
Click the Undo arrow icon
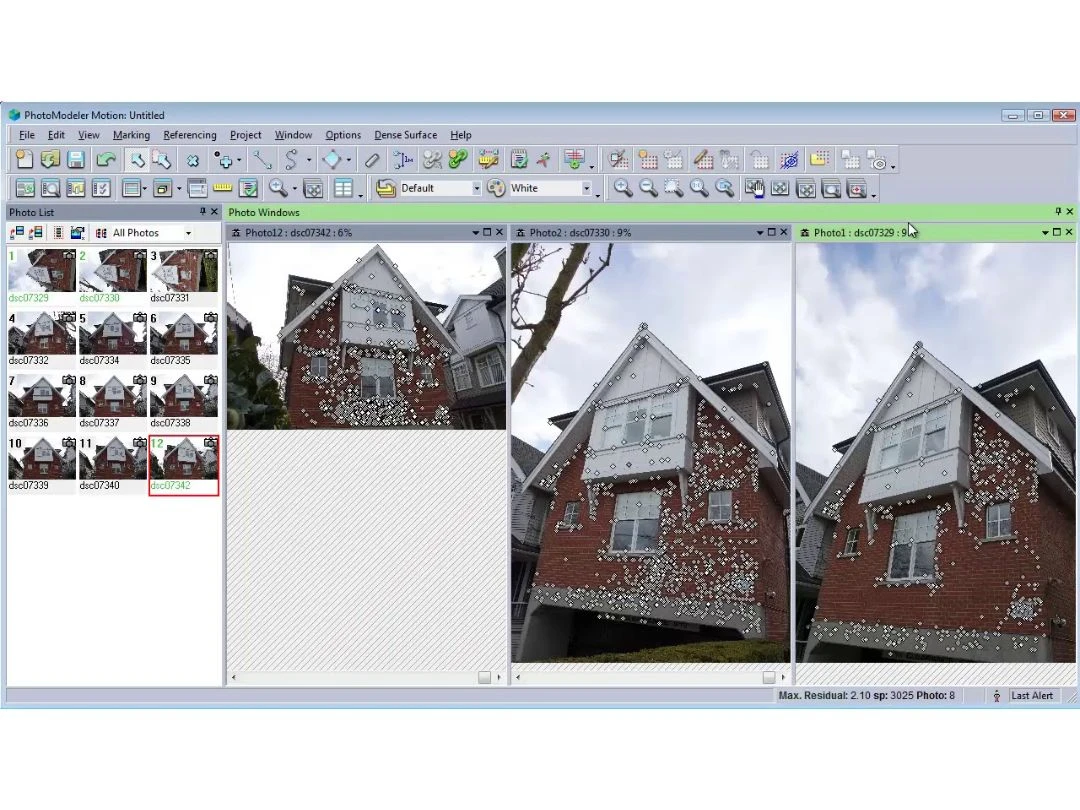tap(106, 160)
